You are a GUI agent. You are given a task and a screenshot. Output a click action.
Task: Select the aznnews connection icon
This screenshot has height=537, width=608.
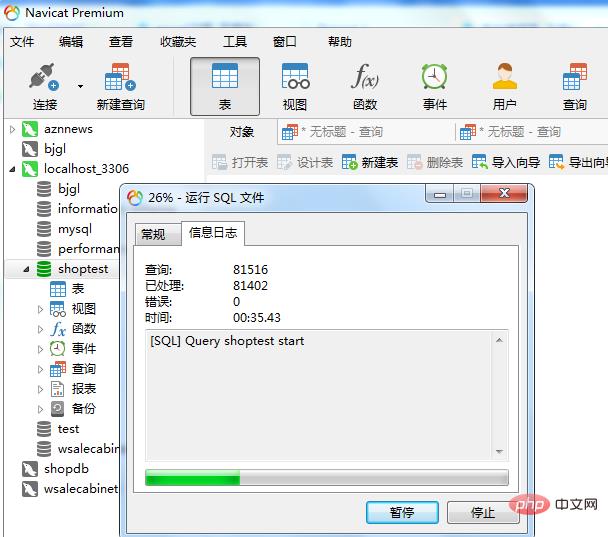[30, 129]
